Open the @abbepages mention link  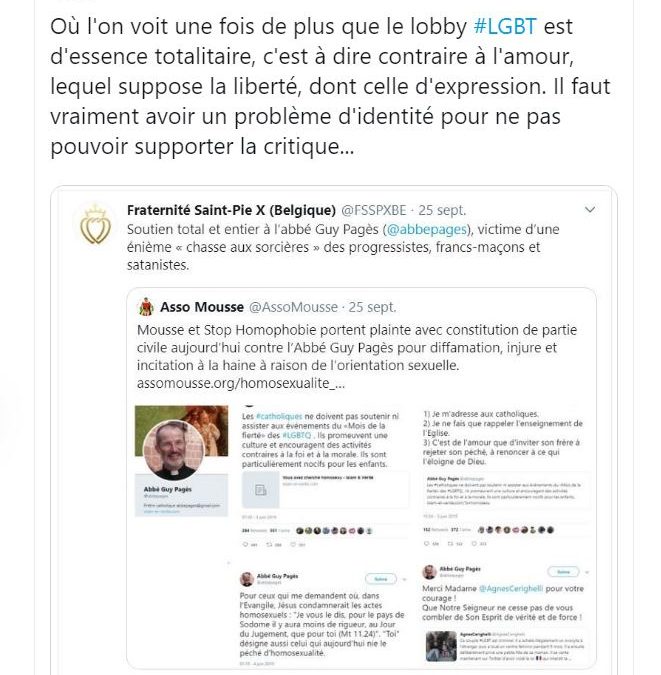coord(426,229)
